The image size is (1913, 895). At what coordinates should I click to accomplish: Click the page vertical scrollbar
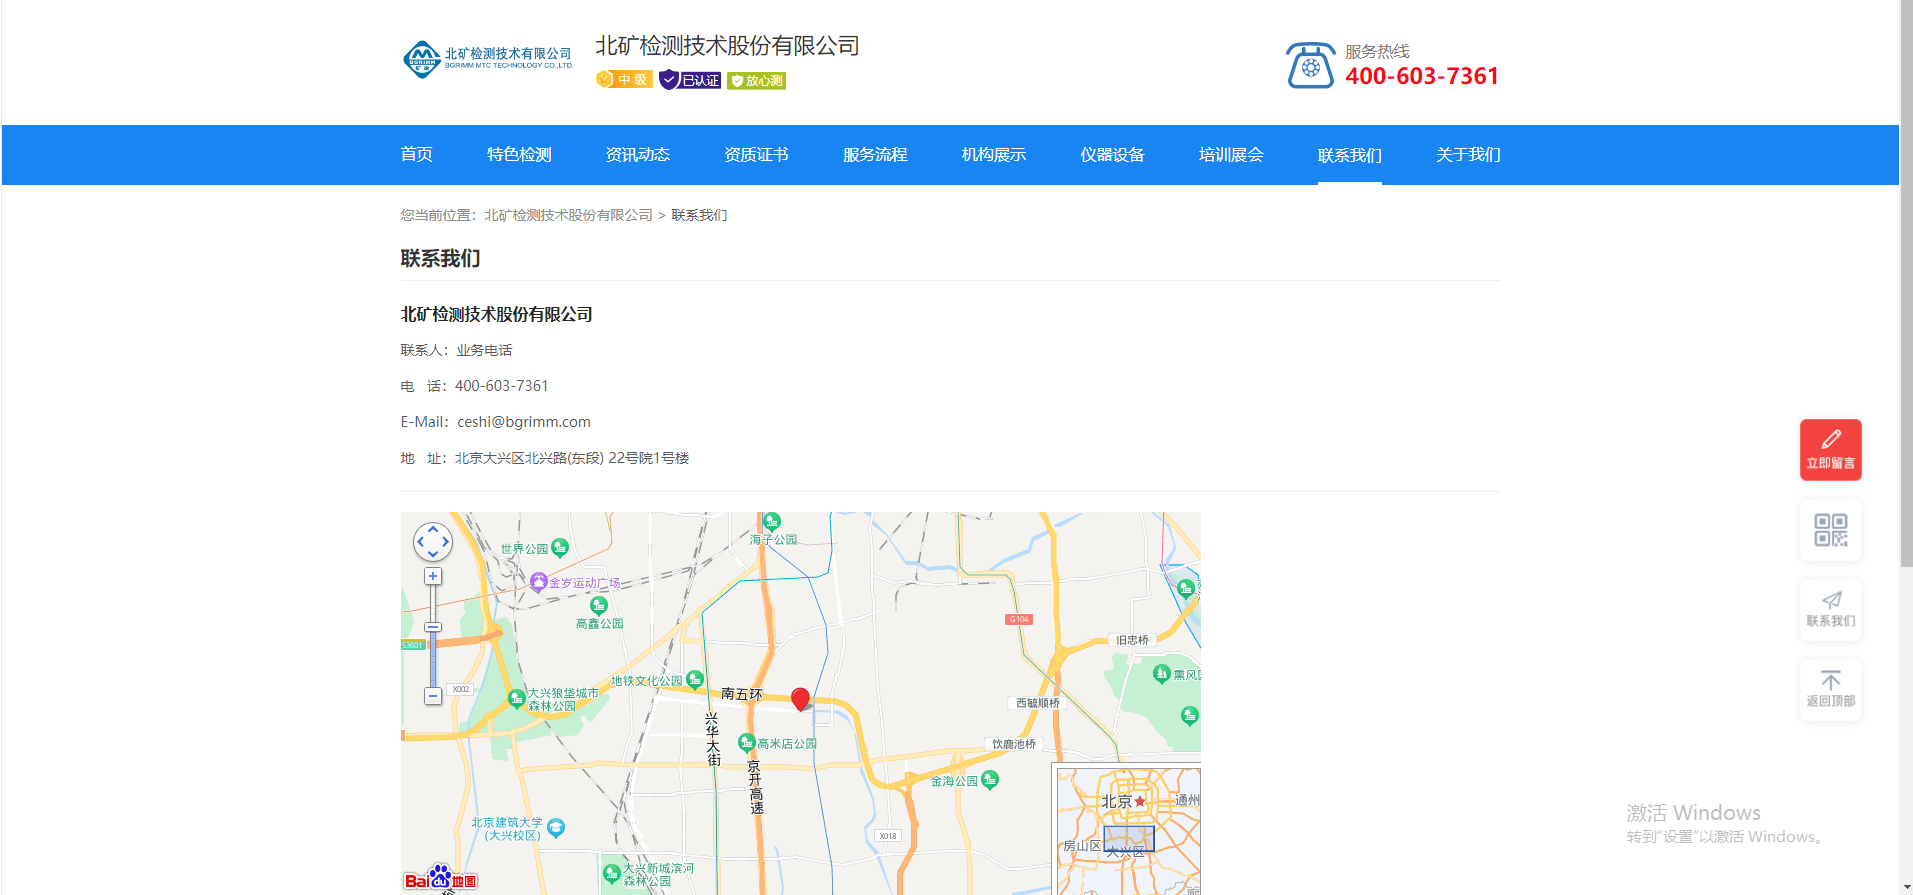point(1906,285)
